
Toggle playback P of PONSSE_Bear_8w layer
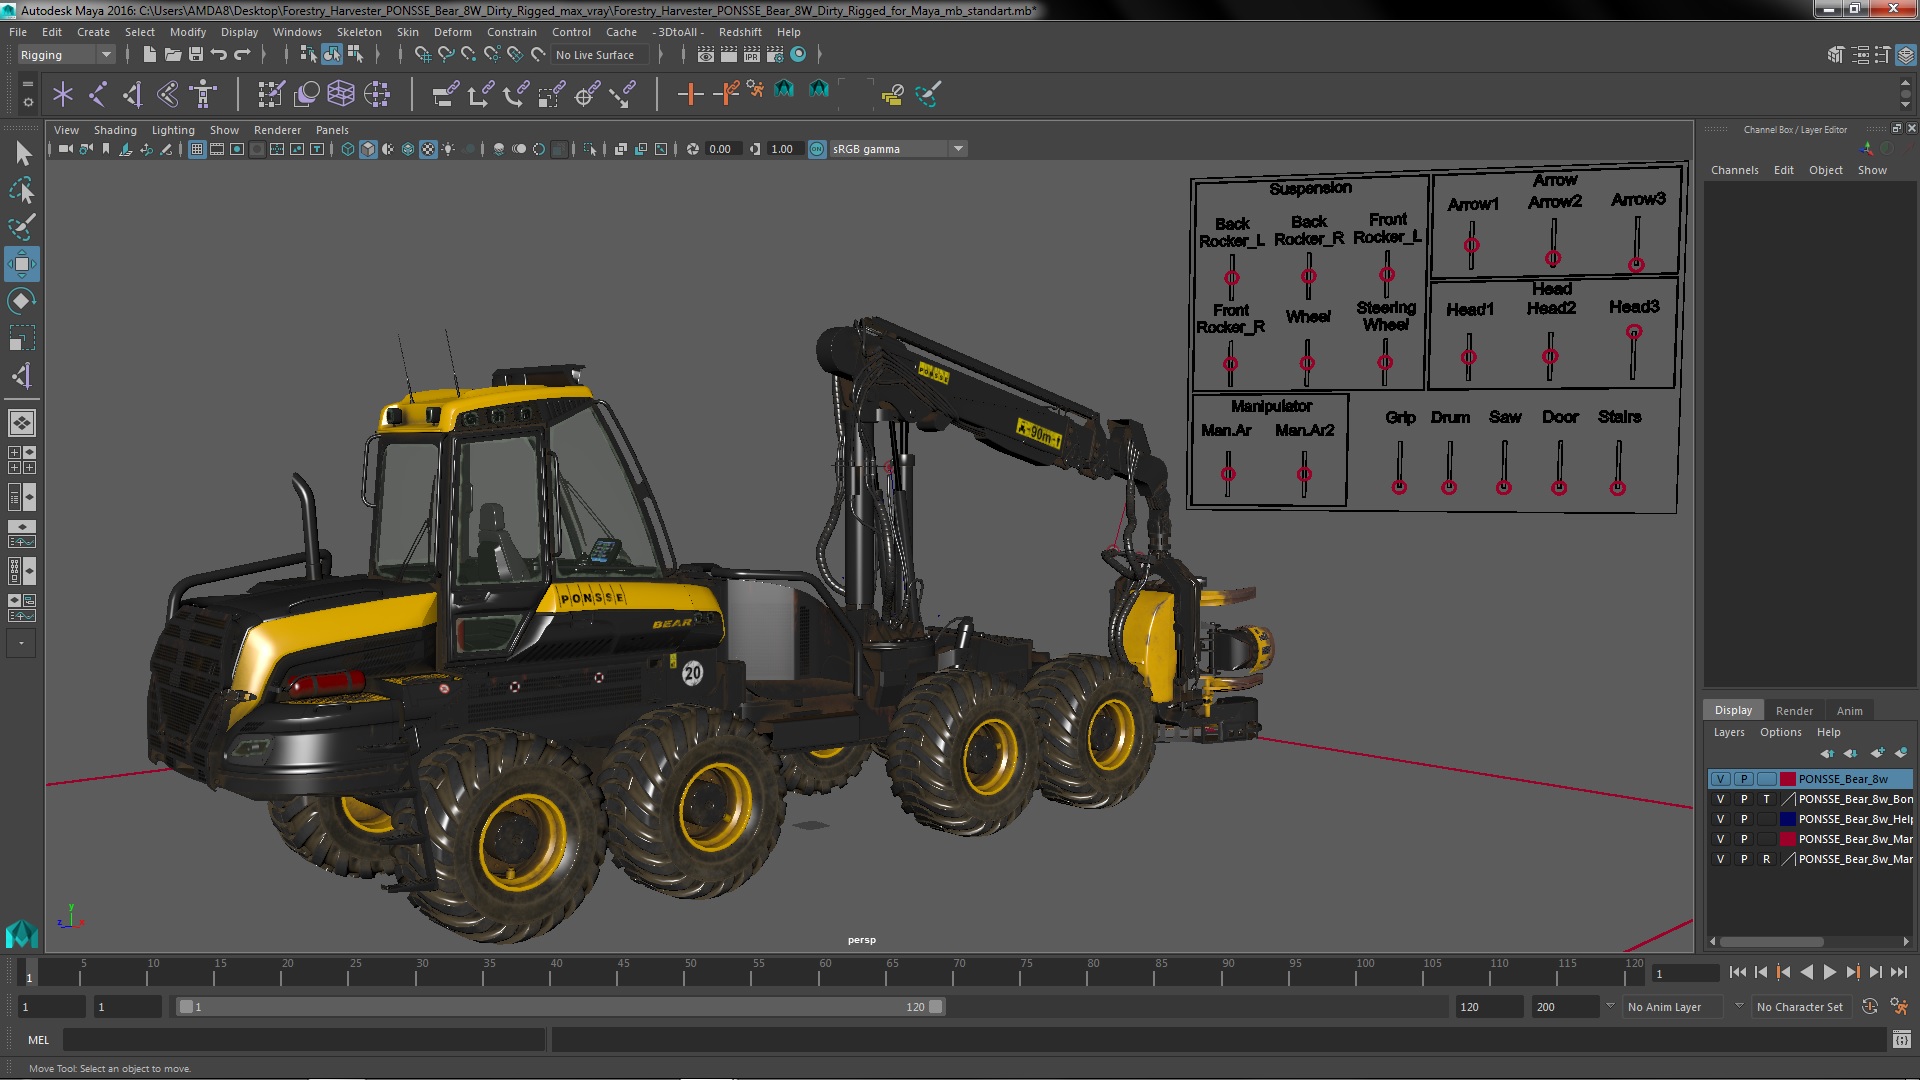coord(1744,779)
